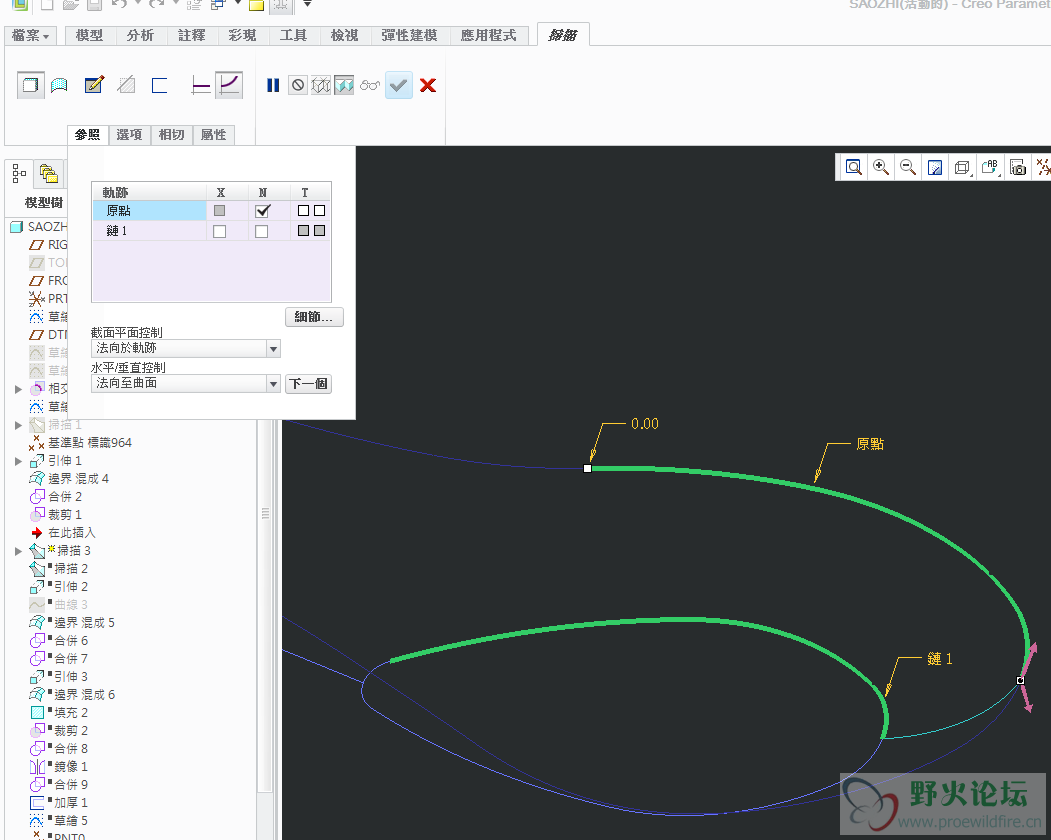Click the windows switch icon in quick access toolbar
The image size is (1051, 840).
(218, 5)
